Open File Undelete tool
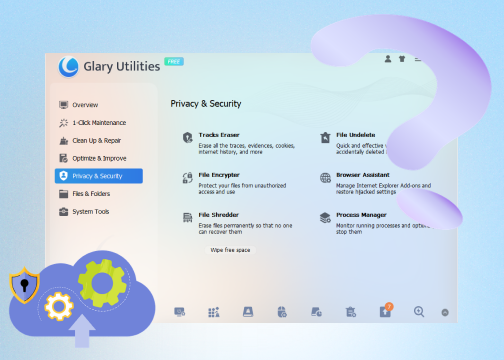Image resolution: width=504 pixels, height=360 pixels. [355, 135]
